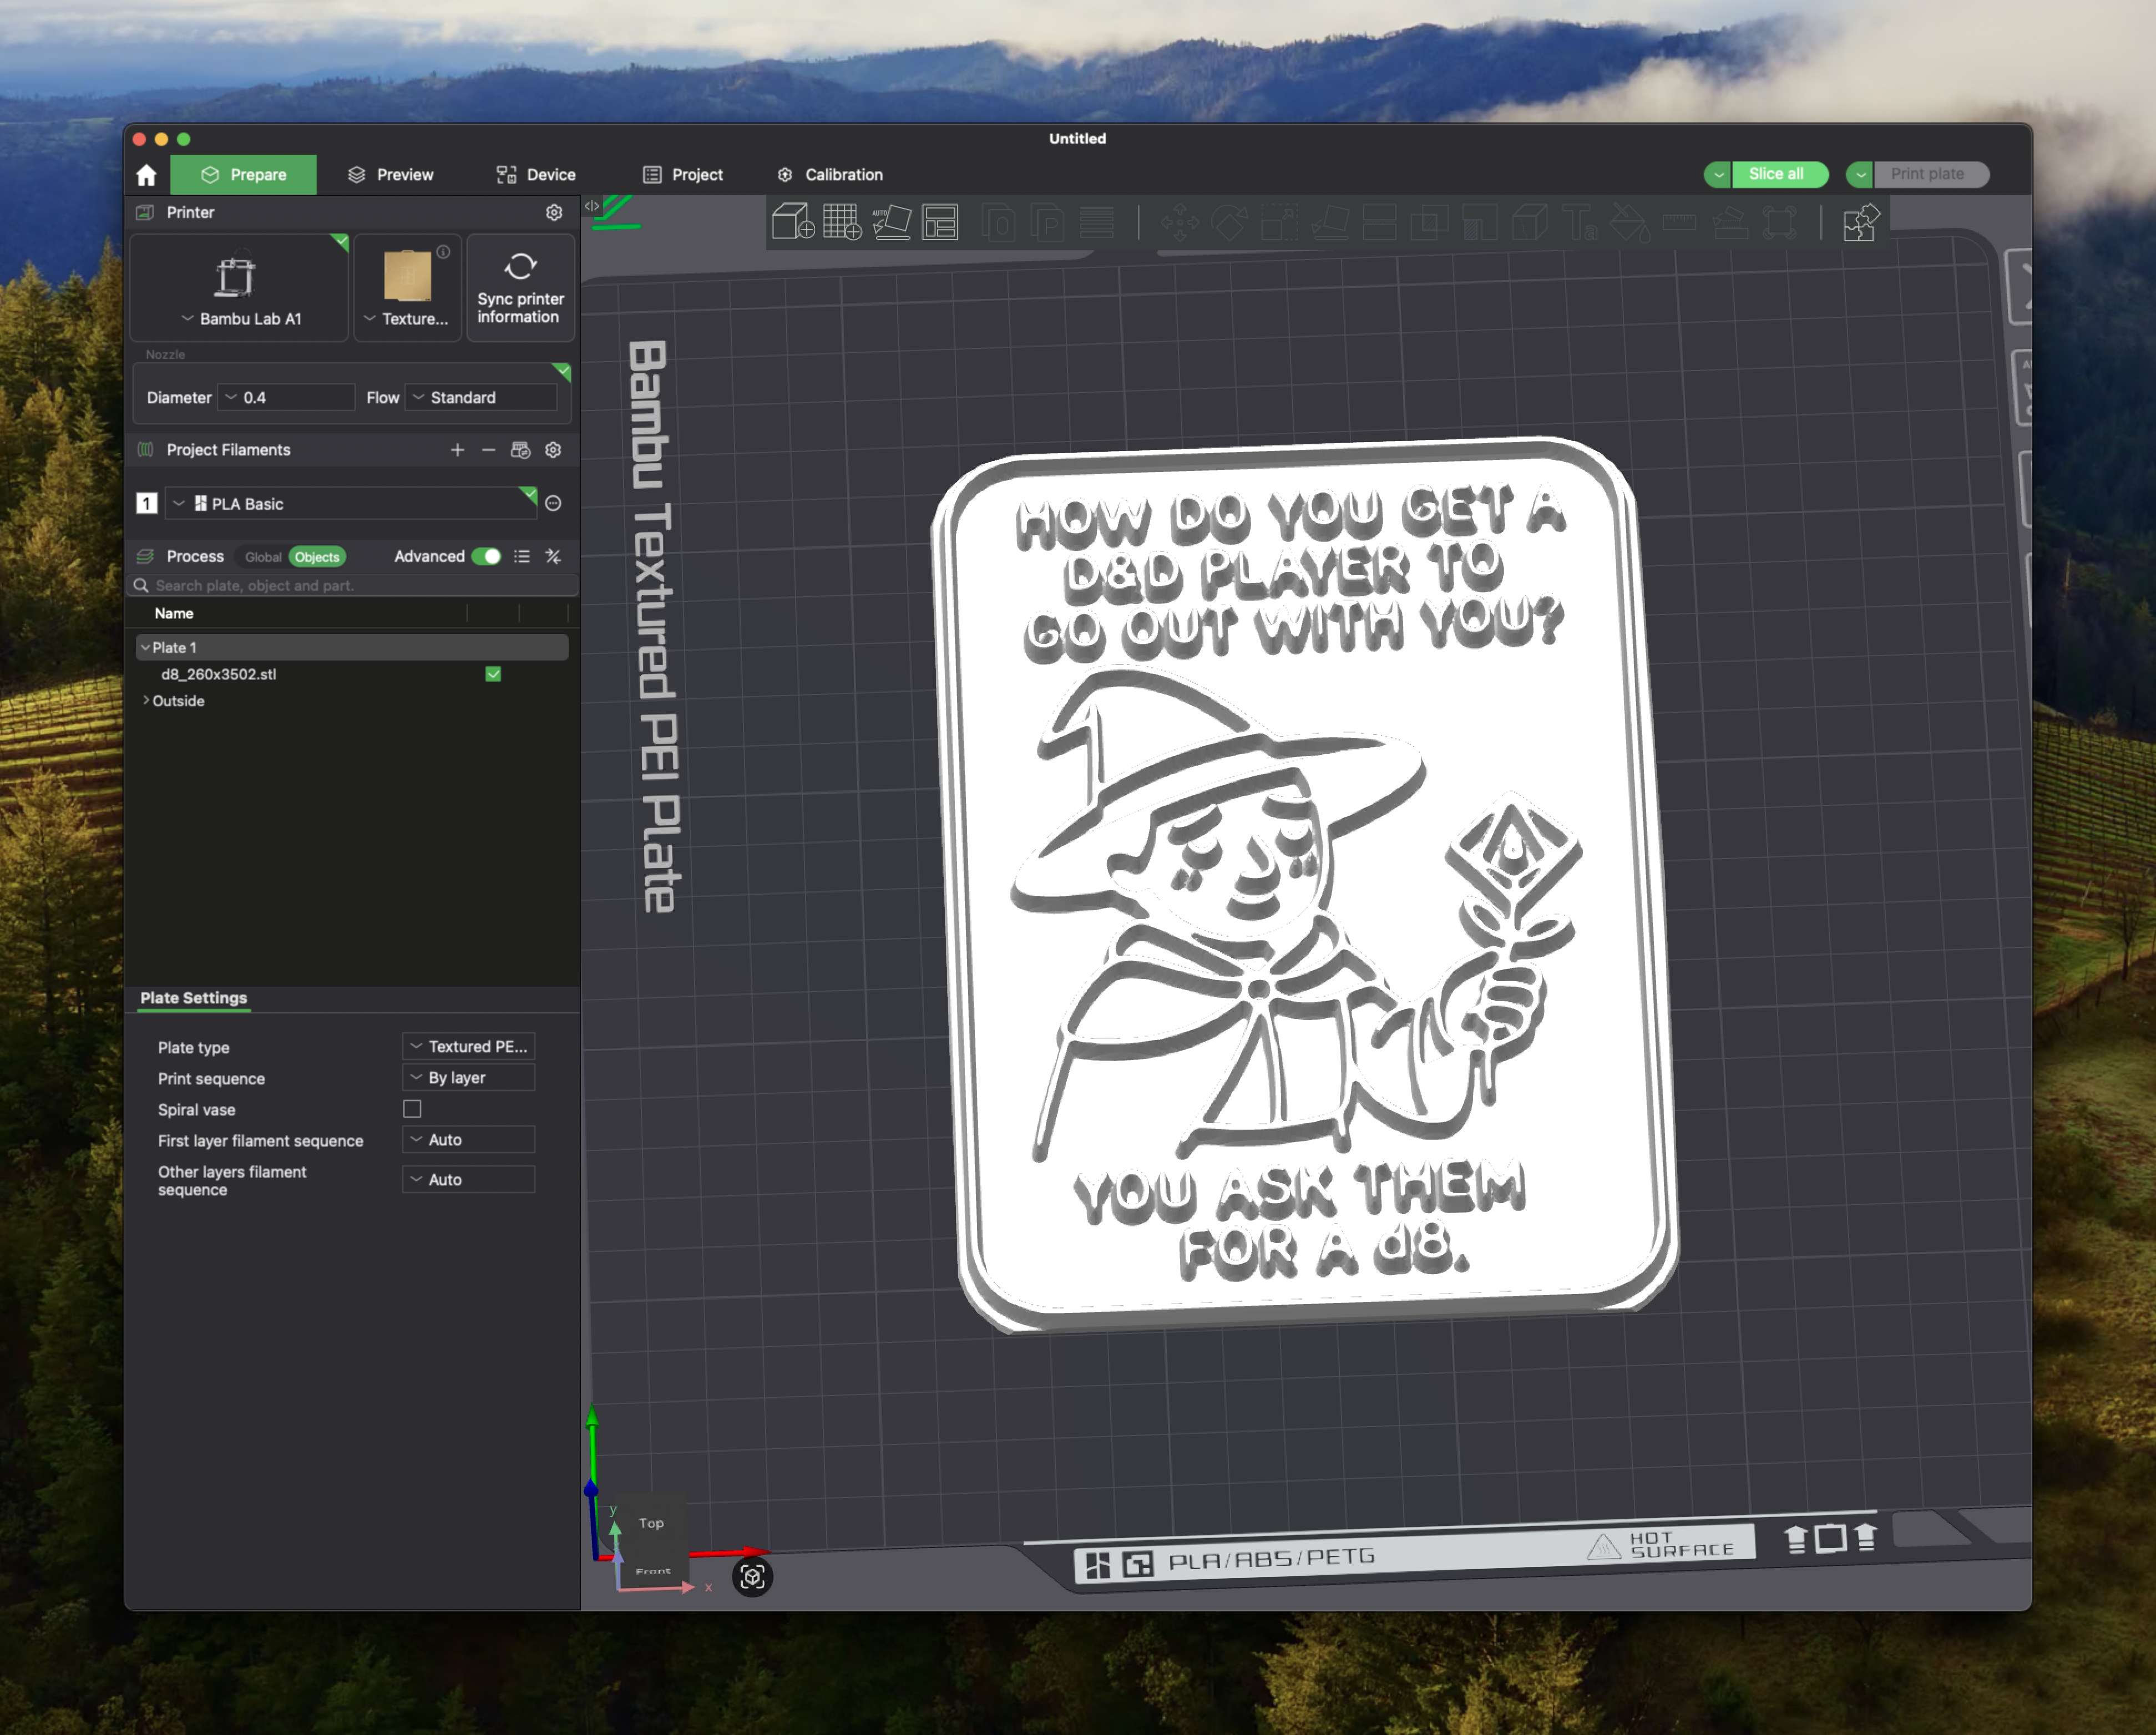This screenshot has width=2156, height=1735.
Task: Go to the Home screen icon
Action: [147, 175]
